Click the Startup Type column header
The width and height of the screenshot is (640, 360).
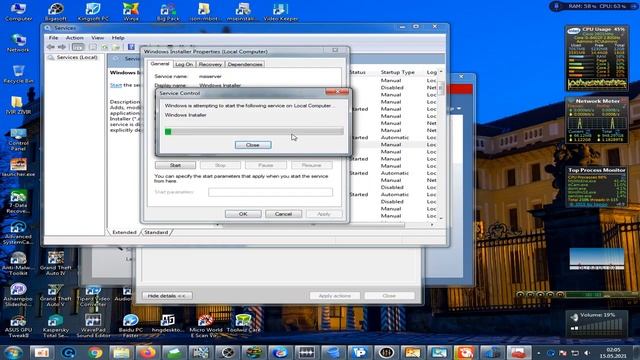coord(398,72)
